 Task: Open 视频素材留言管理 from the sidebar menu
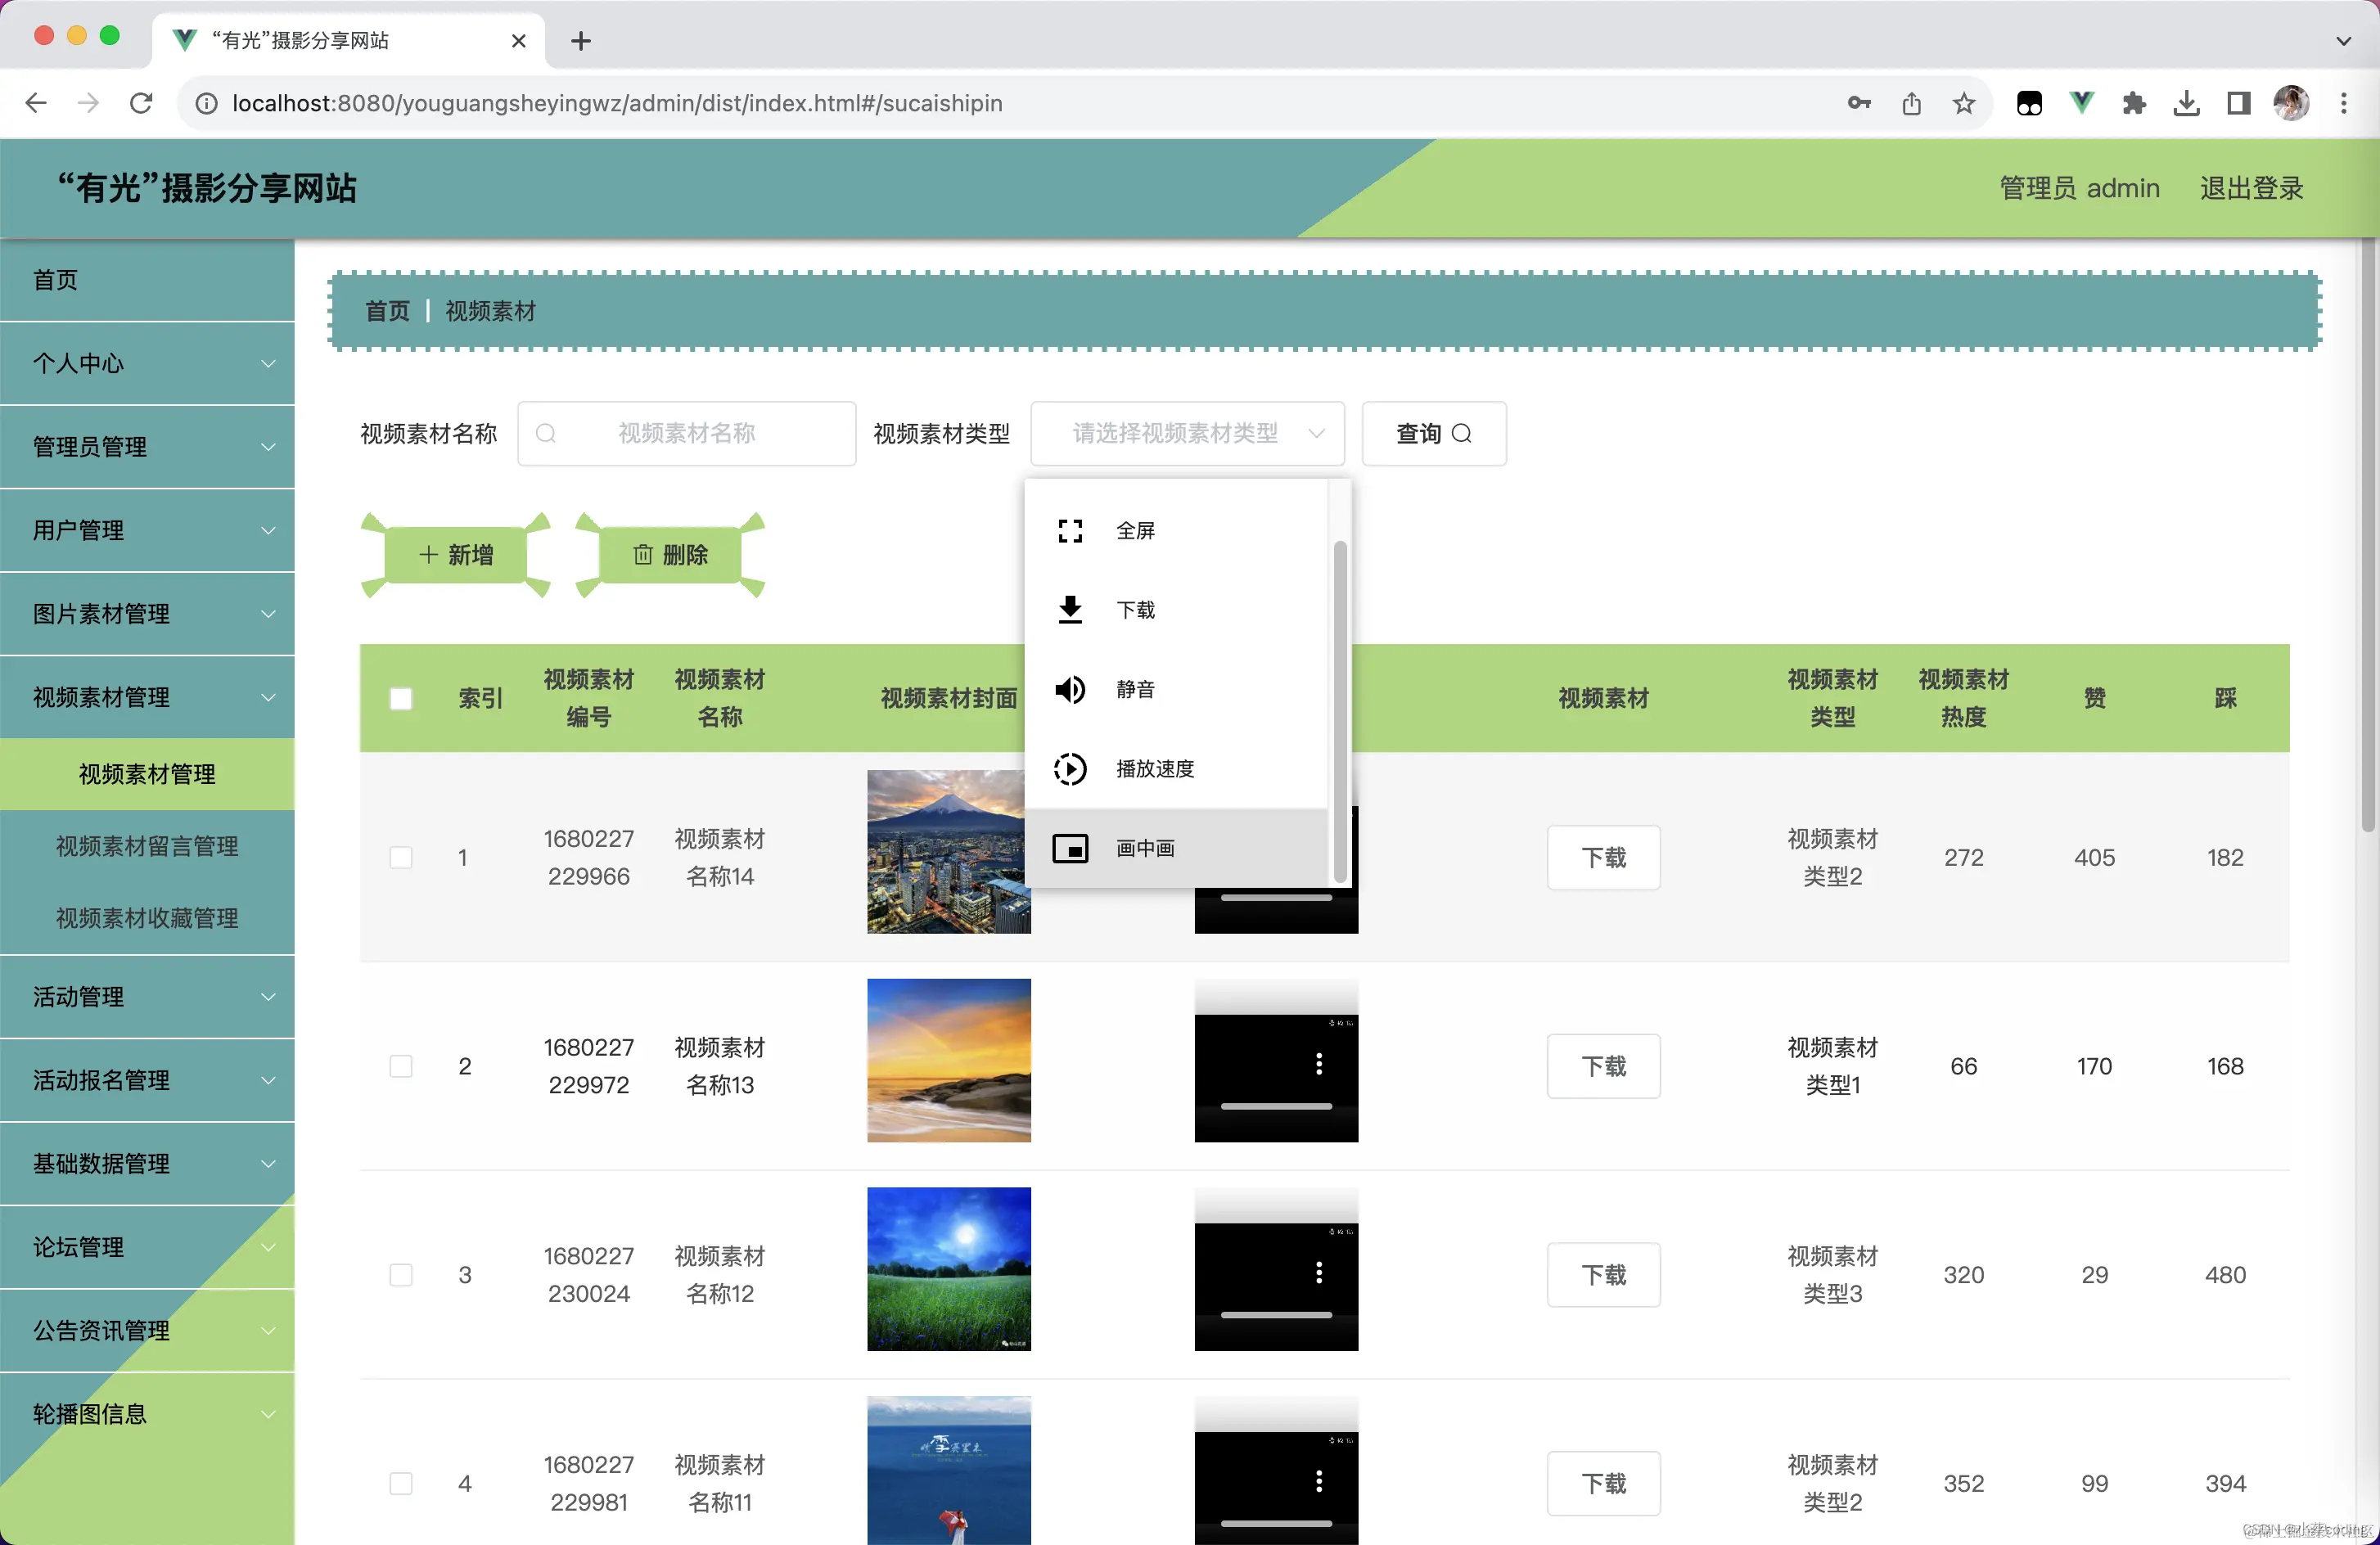147,846
